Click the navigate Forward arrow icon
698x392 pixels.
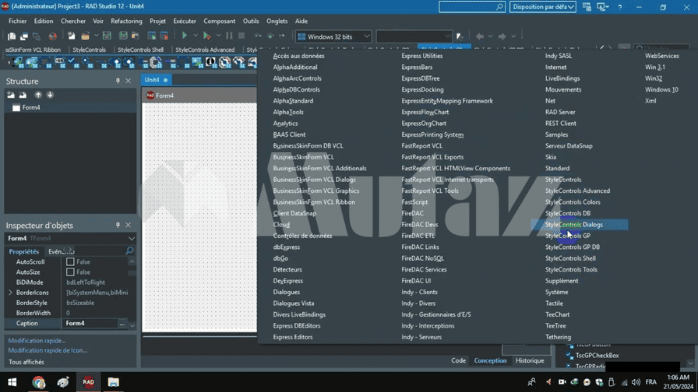coord(502,36)
